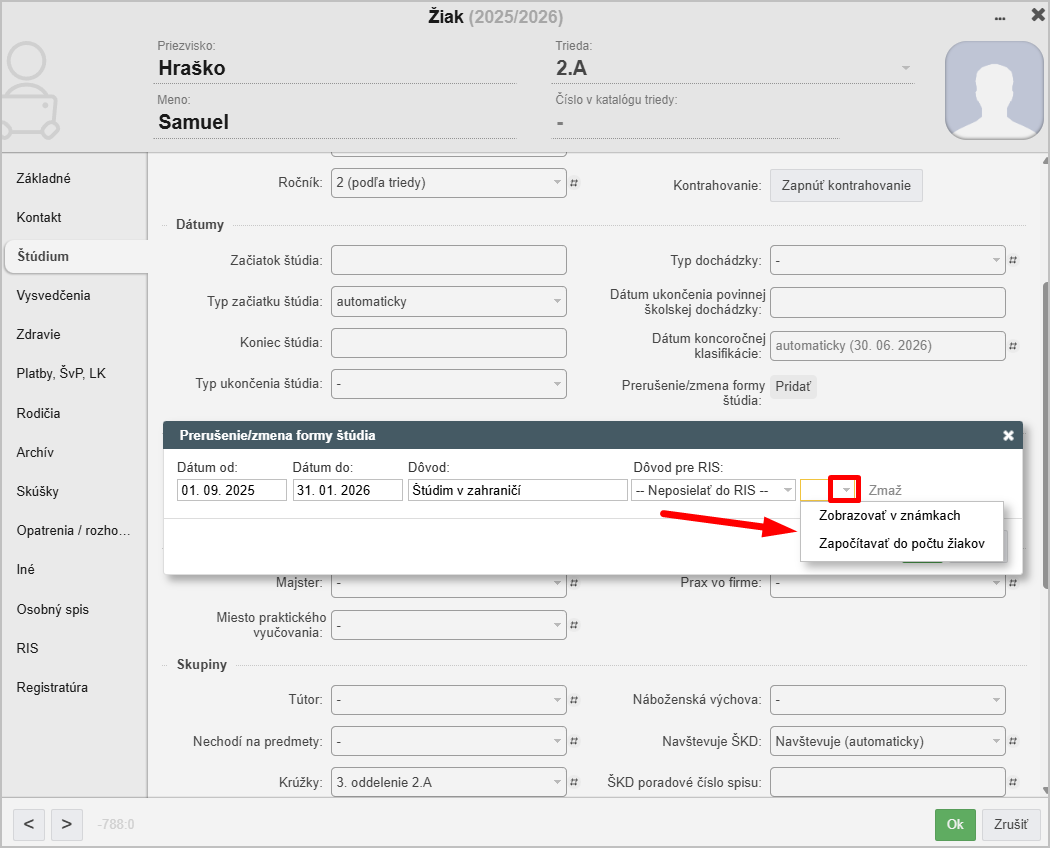Click the hash icon next to Krúžky
1050x848 pixels.
(x=574, y=783)
